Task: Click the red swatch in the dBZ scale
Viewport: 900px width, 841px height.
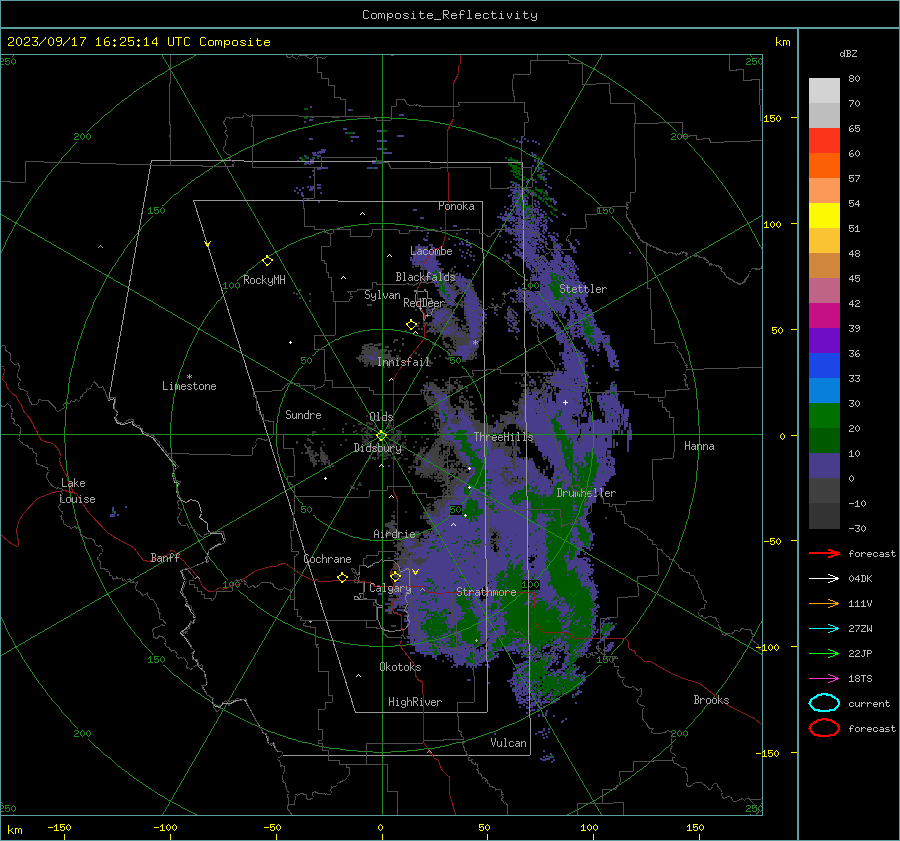Action: [x=824, y=141]
